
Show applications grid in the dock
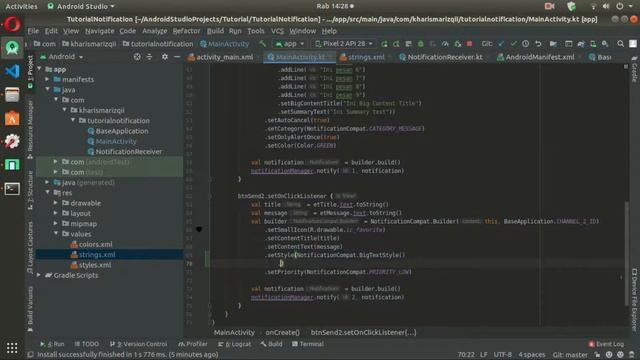(x=12, y=348)
